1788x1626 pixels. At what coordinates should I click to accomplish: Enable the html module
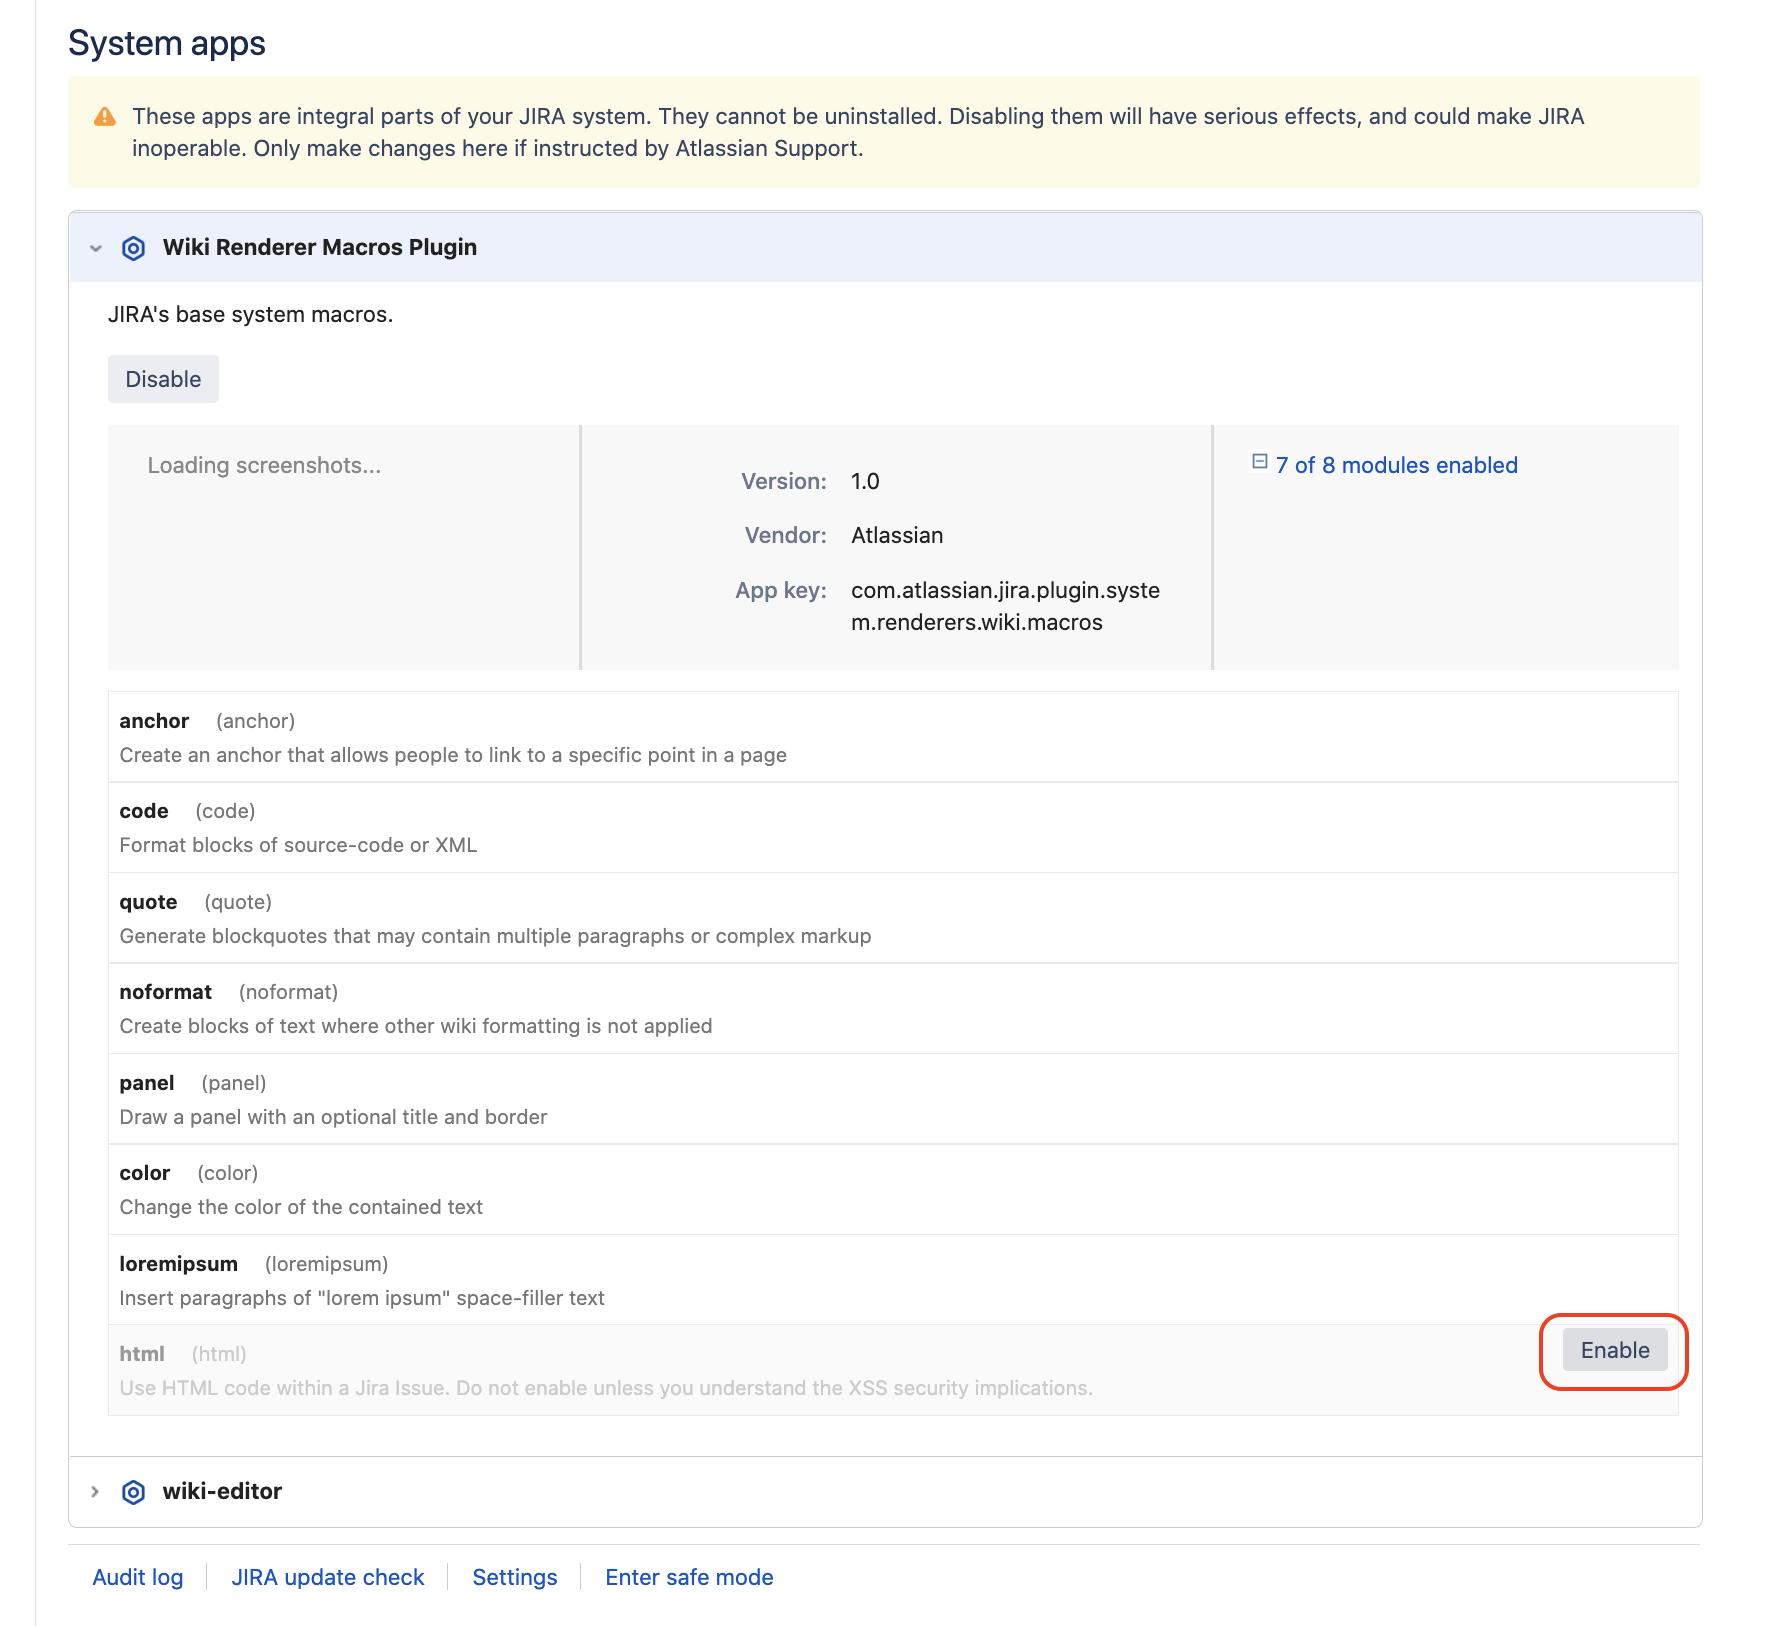[1615, 1350]
